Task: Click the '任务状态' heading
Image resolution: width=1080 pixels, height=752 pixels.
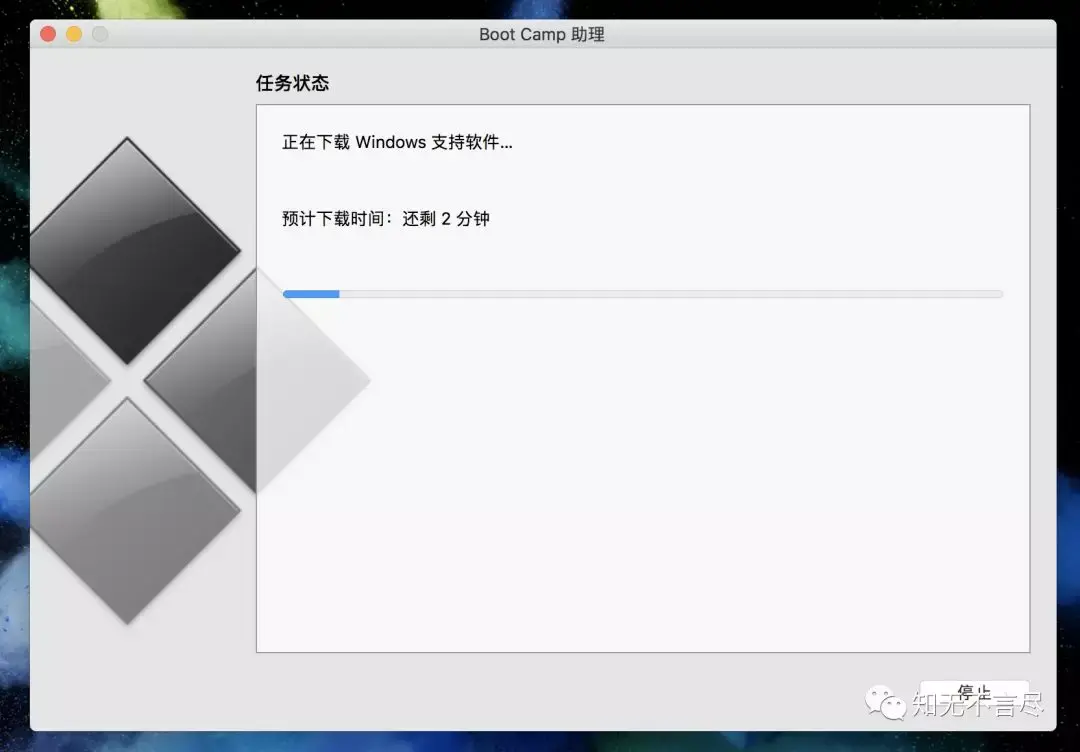Action: [293, 83]
